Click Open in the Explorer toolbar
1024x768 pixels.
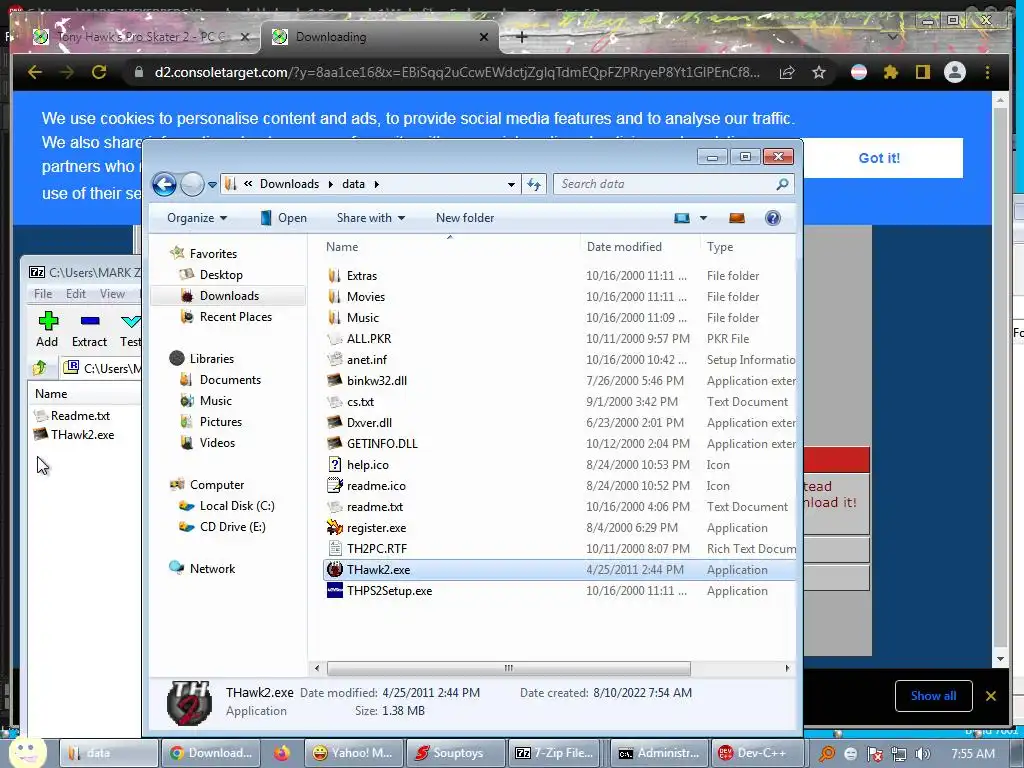[283, 218]
